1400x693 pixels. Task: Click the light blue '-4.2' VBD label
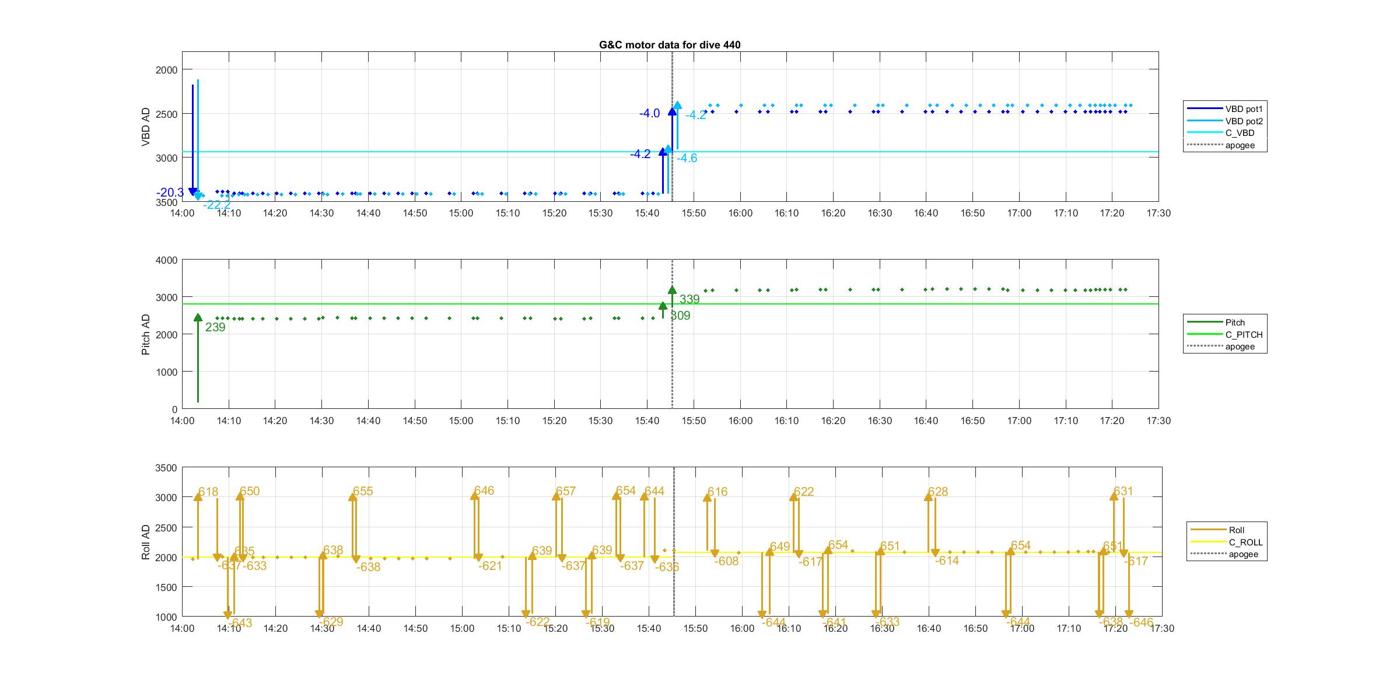(696, 115)
